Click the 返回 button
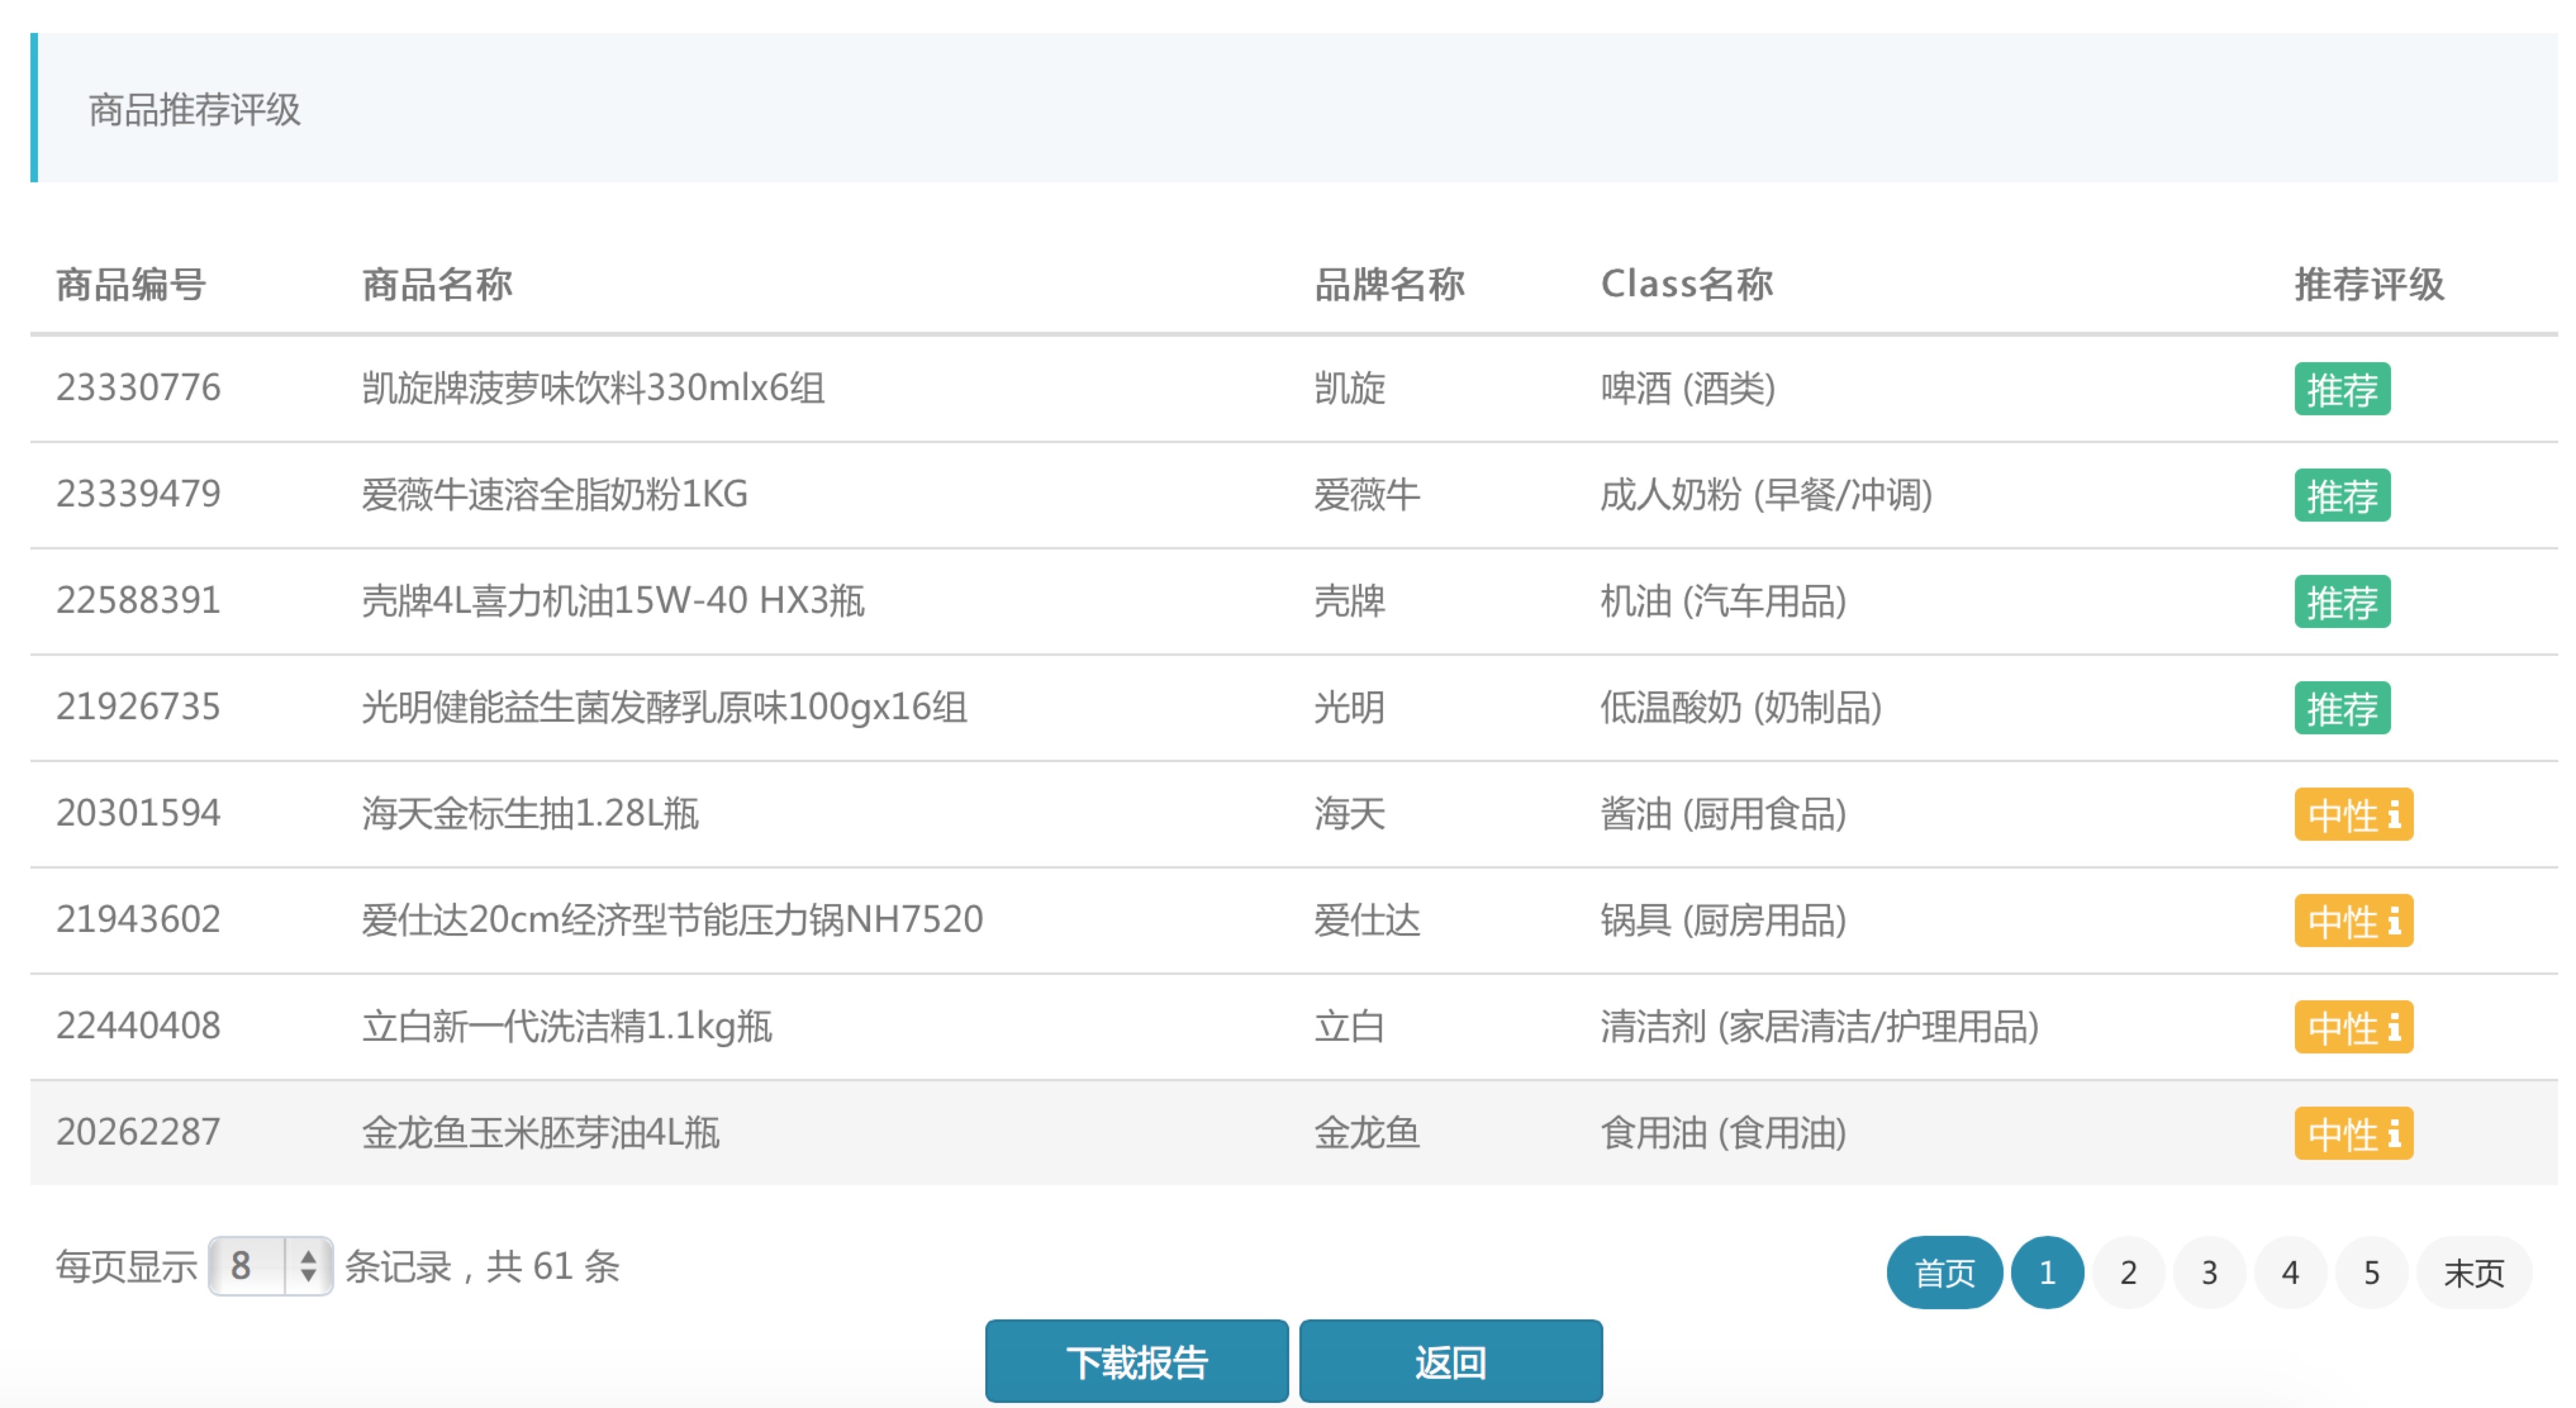The image size is (2576, 1408). pyautogui.click(x=1451, y=1361)
